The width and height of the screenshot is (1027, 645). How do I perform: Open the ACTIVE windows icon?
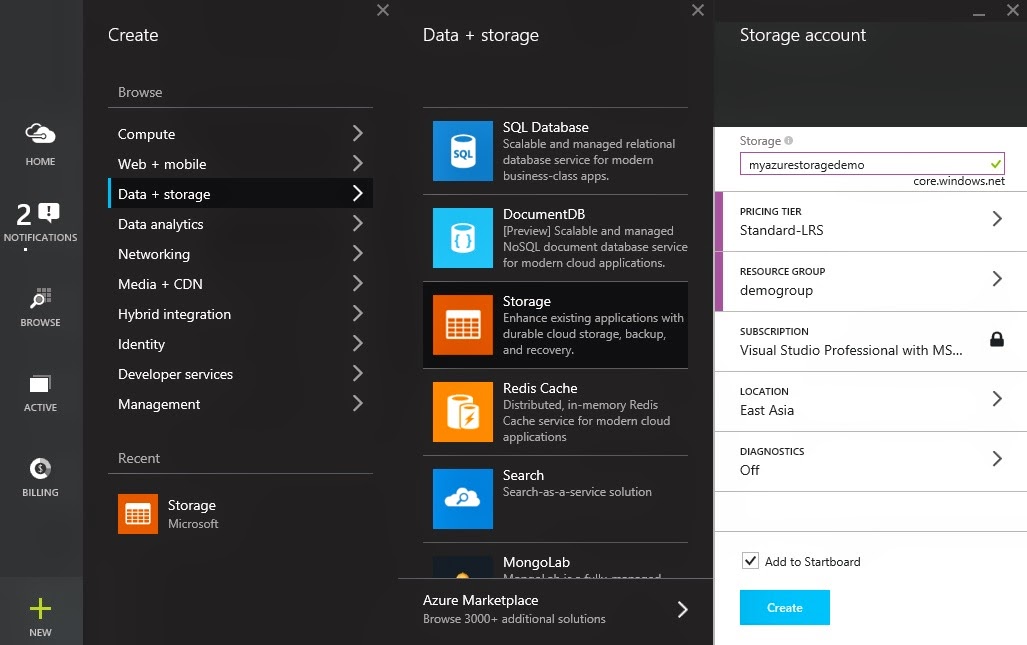point(40,384)
